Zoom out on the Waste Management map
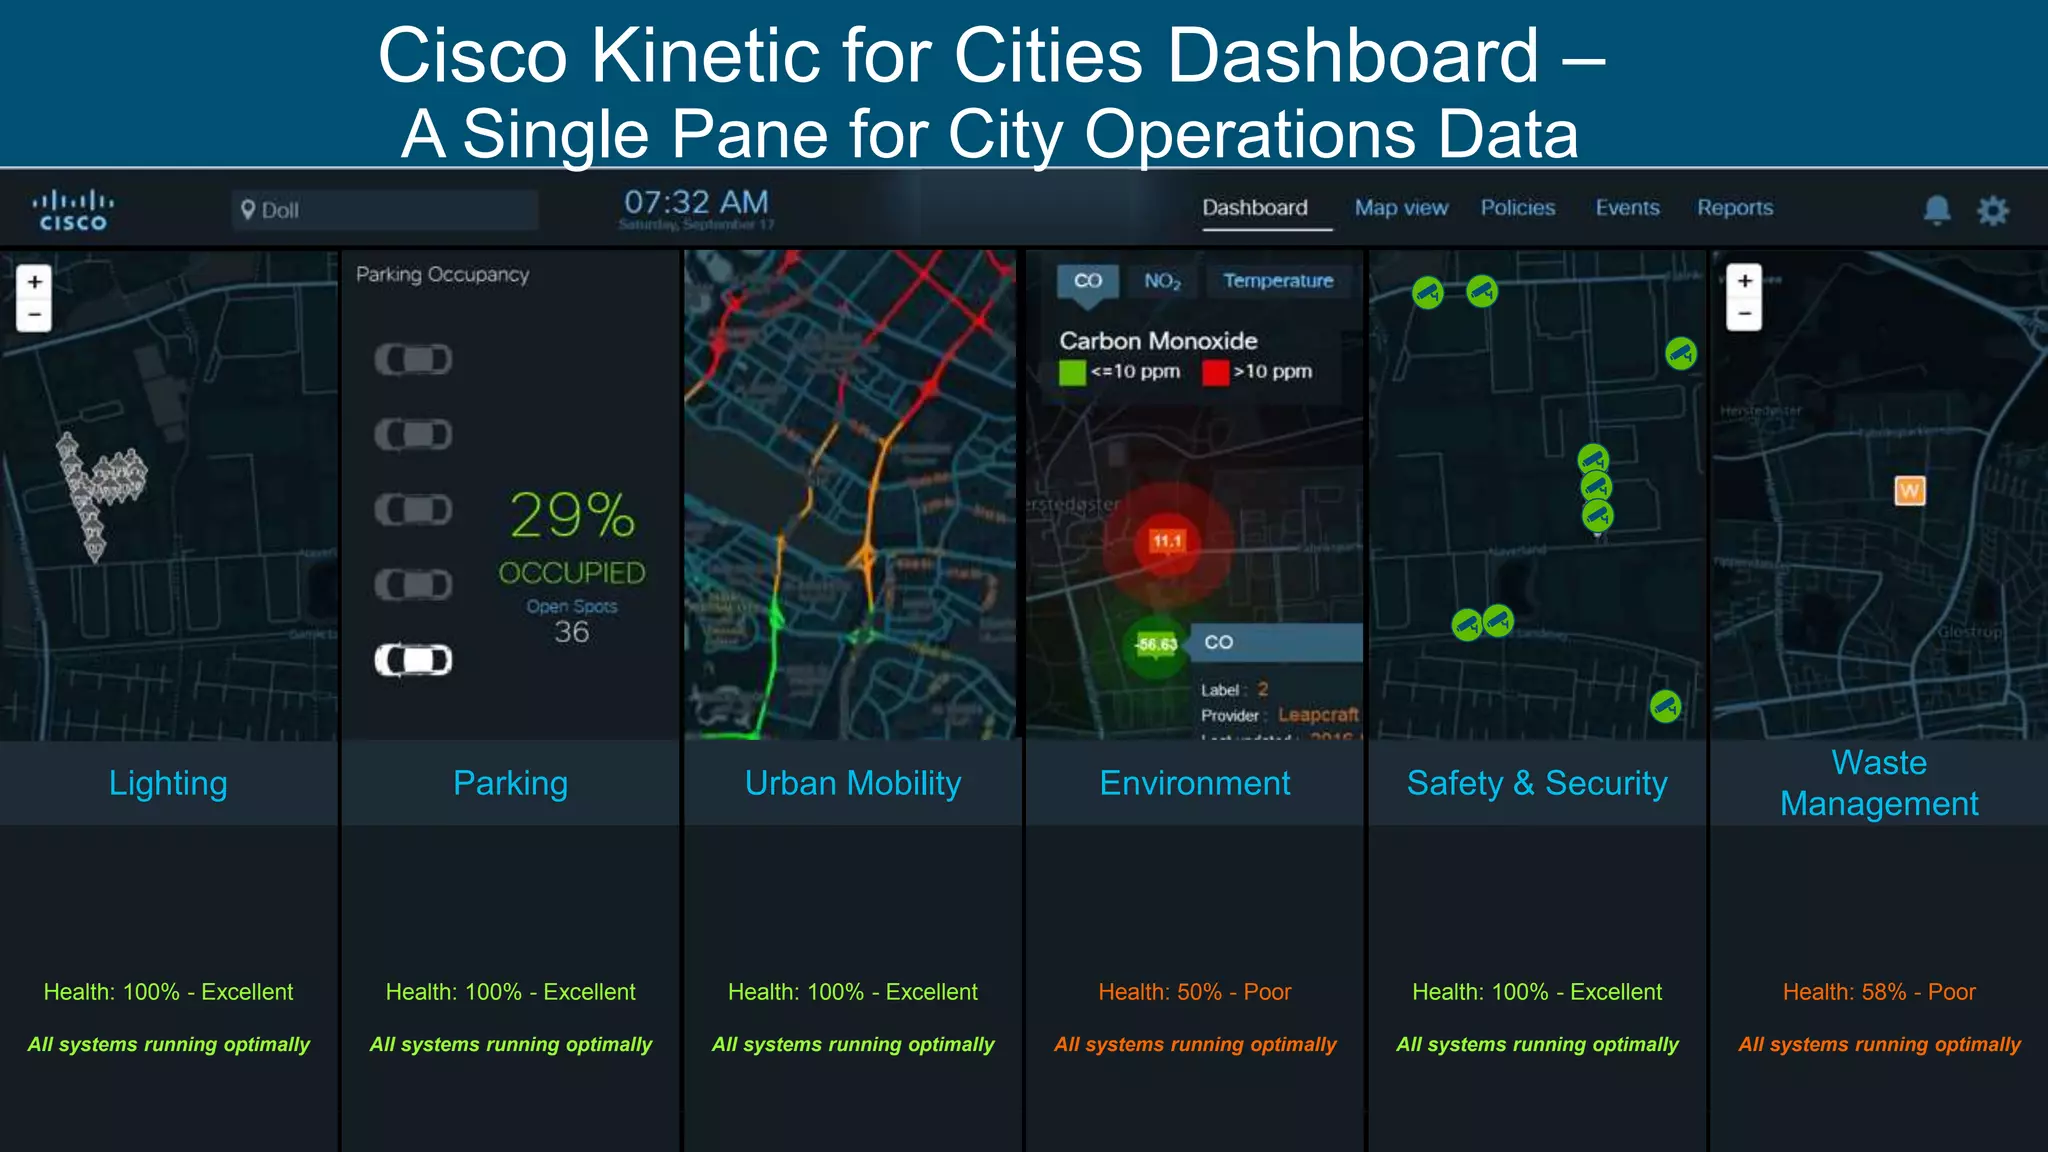 click(x=1745, y=314)
